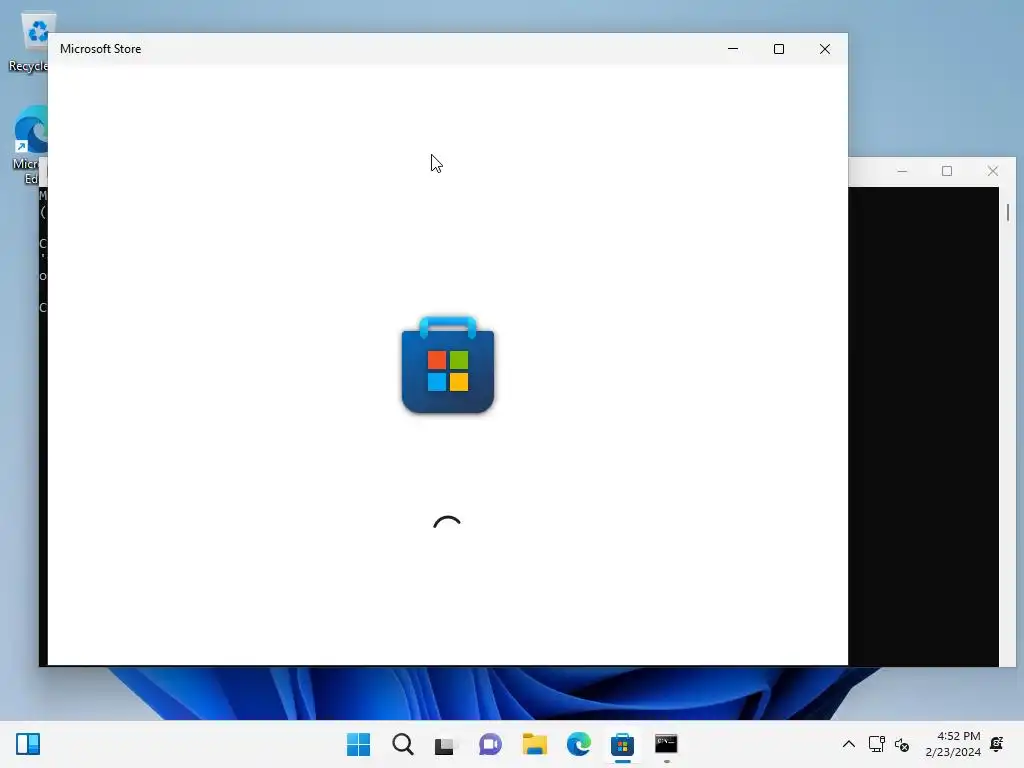Open taskbar Search
Screen dimensions: 1024x768
(402, 744)
